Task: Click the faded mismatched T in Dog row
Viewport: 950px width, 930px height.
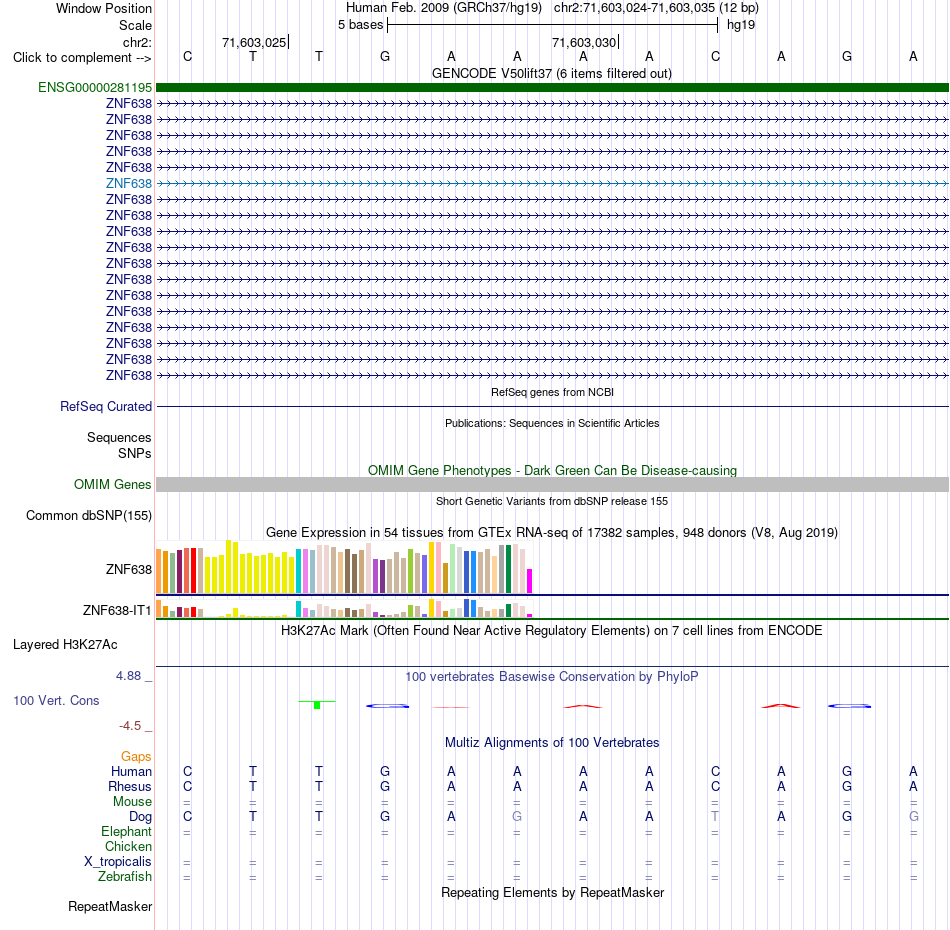Action: (715, 817)
